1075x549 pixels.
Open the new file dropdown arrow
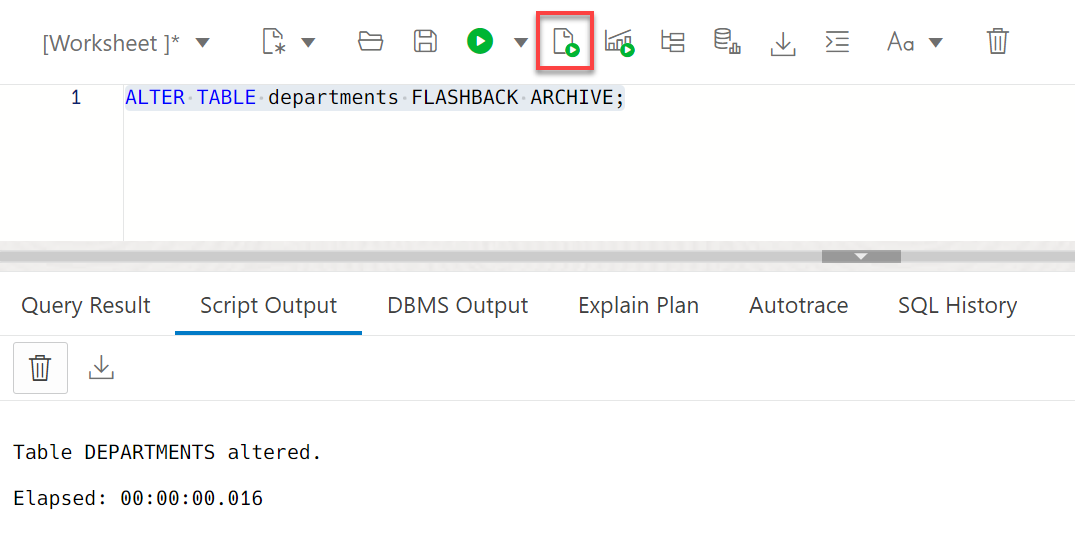click(309, 42)
